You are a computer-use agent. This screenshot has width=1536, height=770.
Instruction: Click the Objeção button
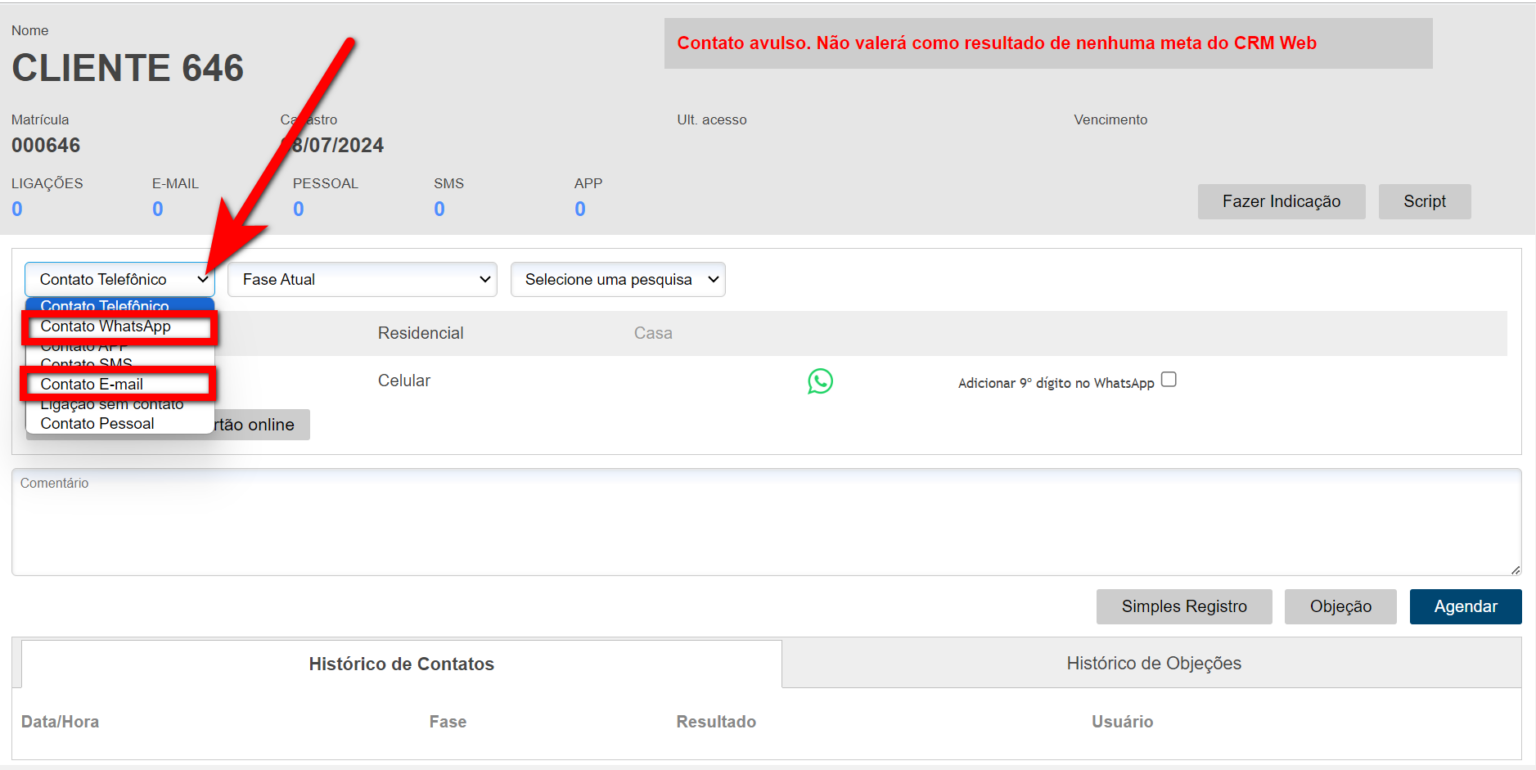tap(1340, 607)
